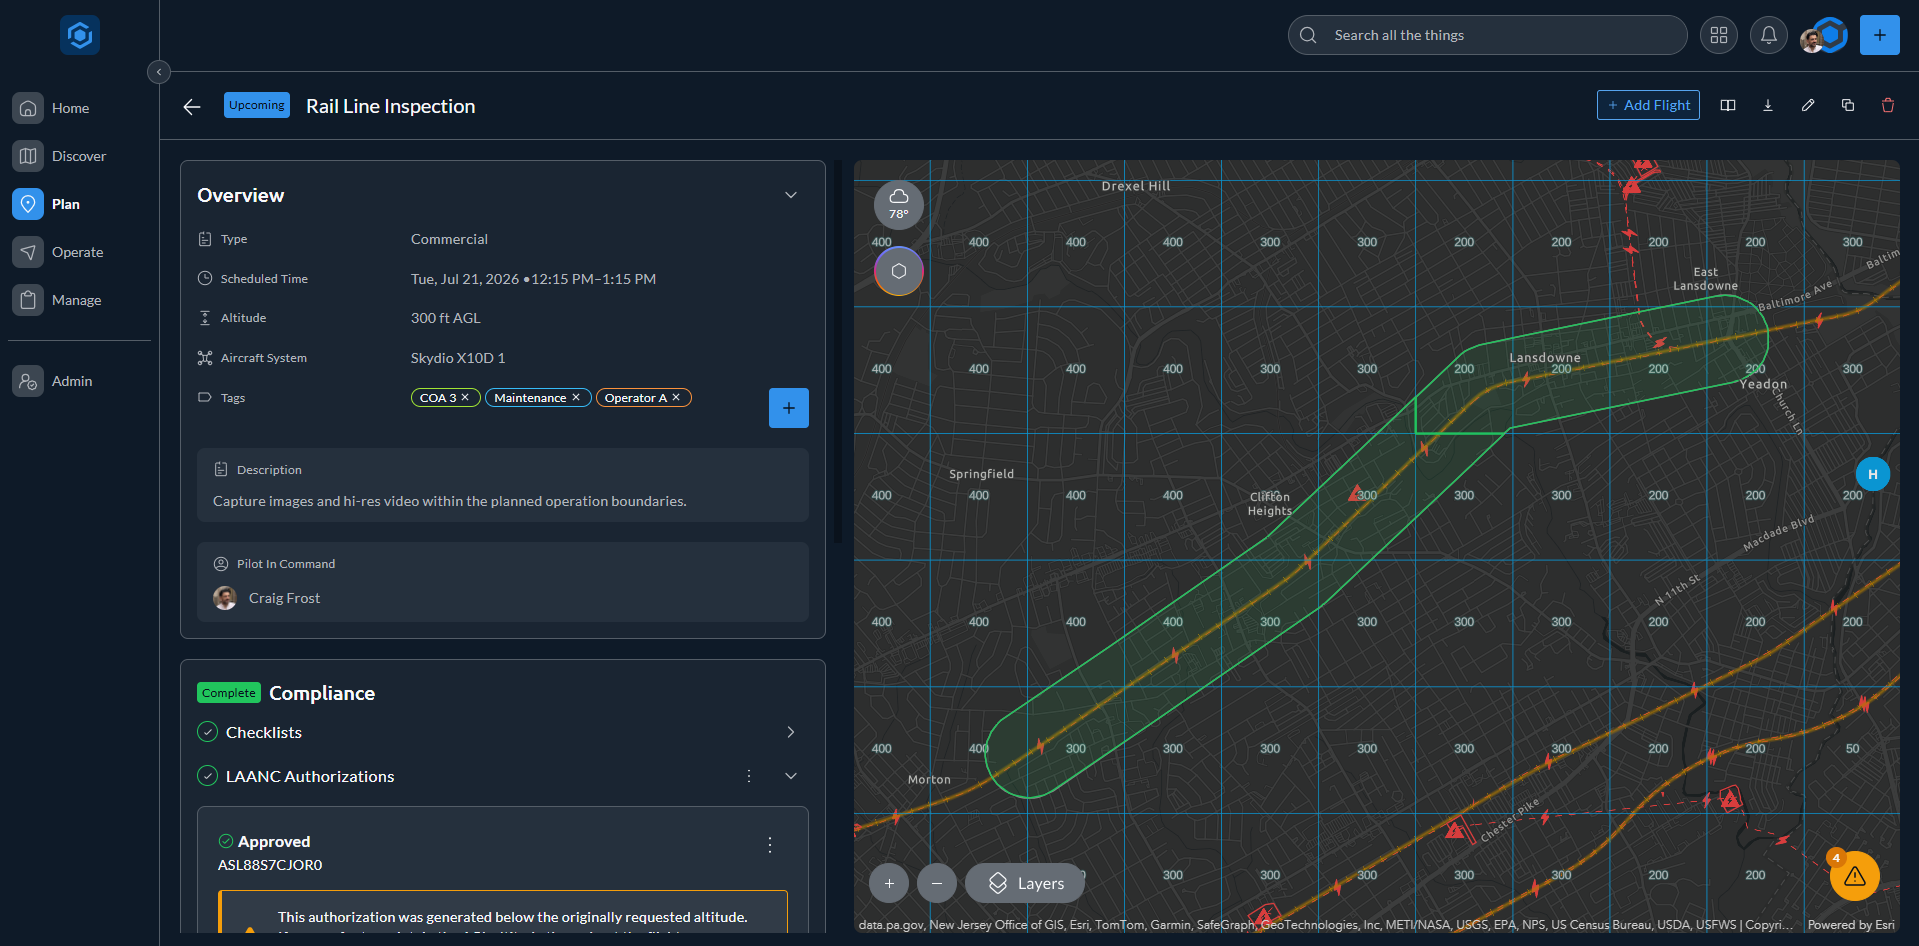Go back with the left arrow
Viewport: 1919px width, 946px height.
point(192,106)
